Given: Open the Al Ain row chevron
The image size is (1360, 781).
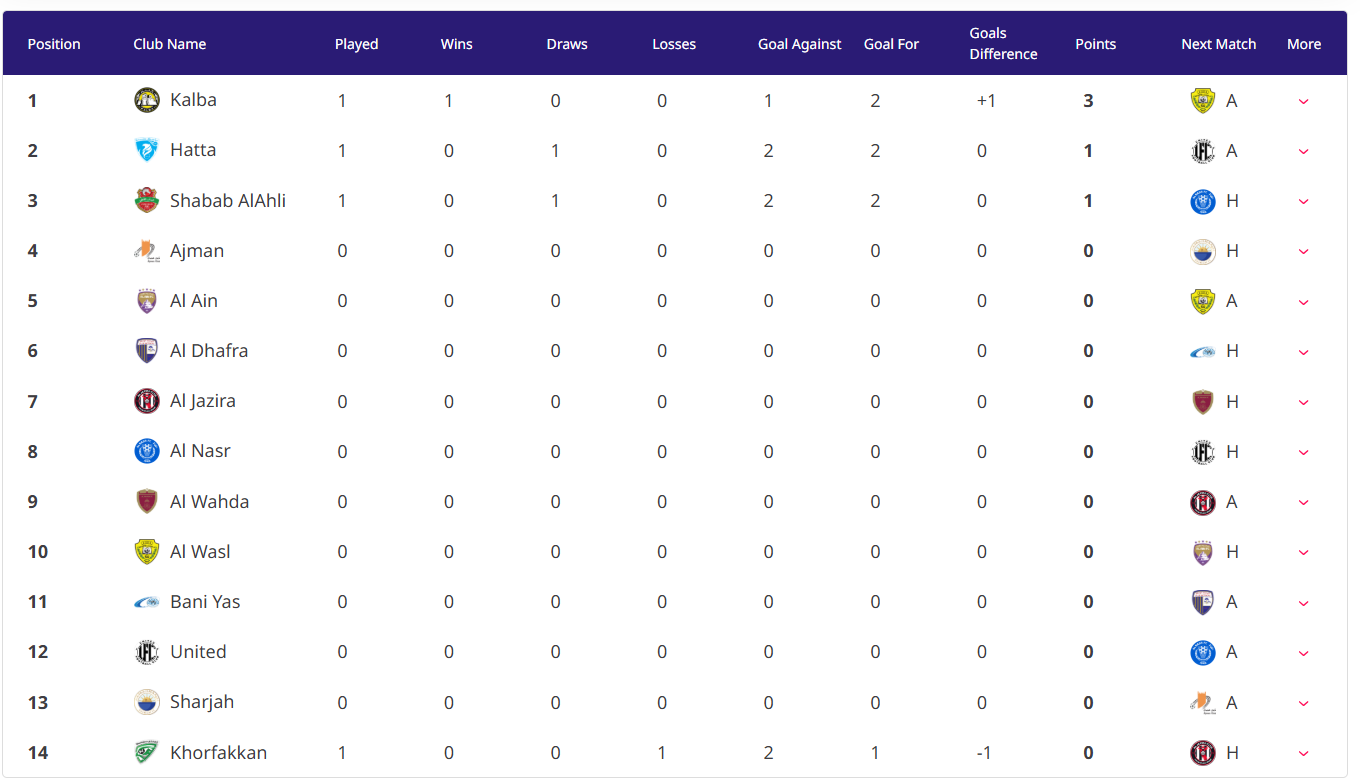Looking at the screenshot, I should [x=1303, y=302].
